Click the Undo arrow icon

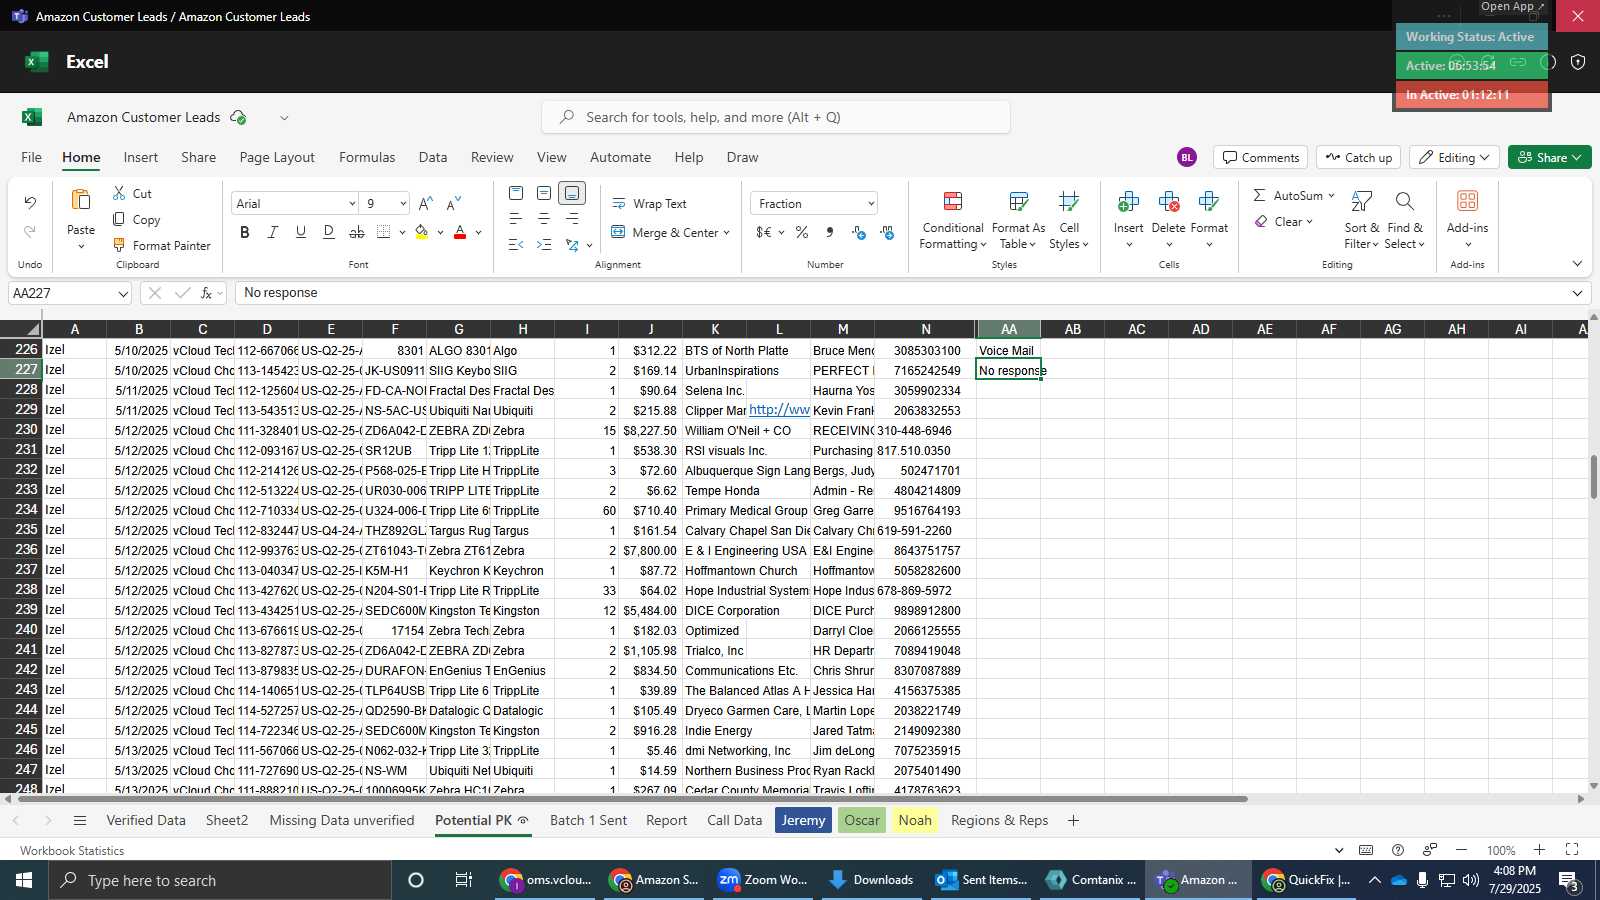click(30, 202)
